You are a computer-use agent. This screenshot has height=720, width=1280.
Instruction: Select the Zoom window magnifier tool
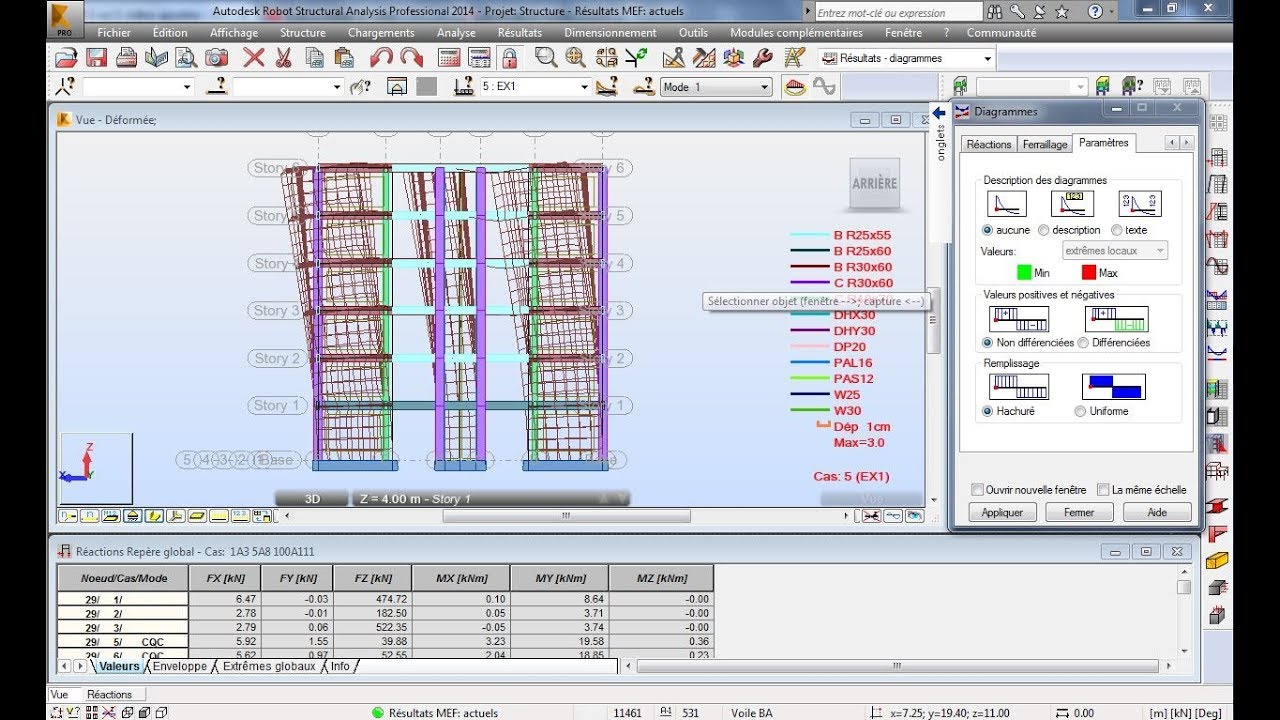click(x=546, y=58)
